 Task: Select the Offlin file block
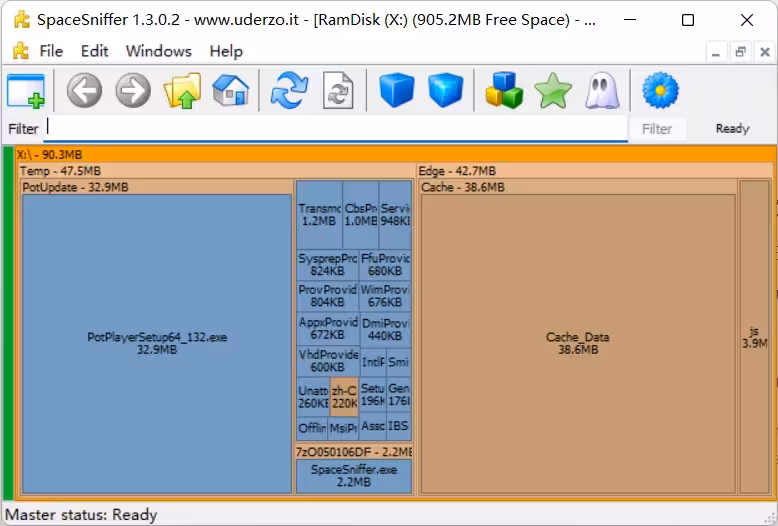coord(312,428)
